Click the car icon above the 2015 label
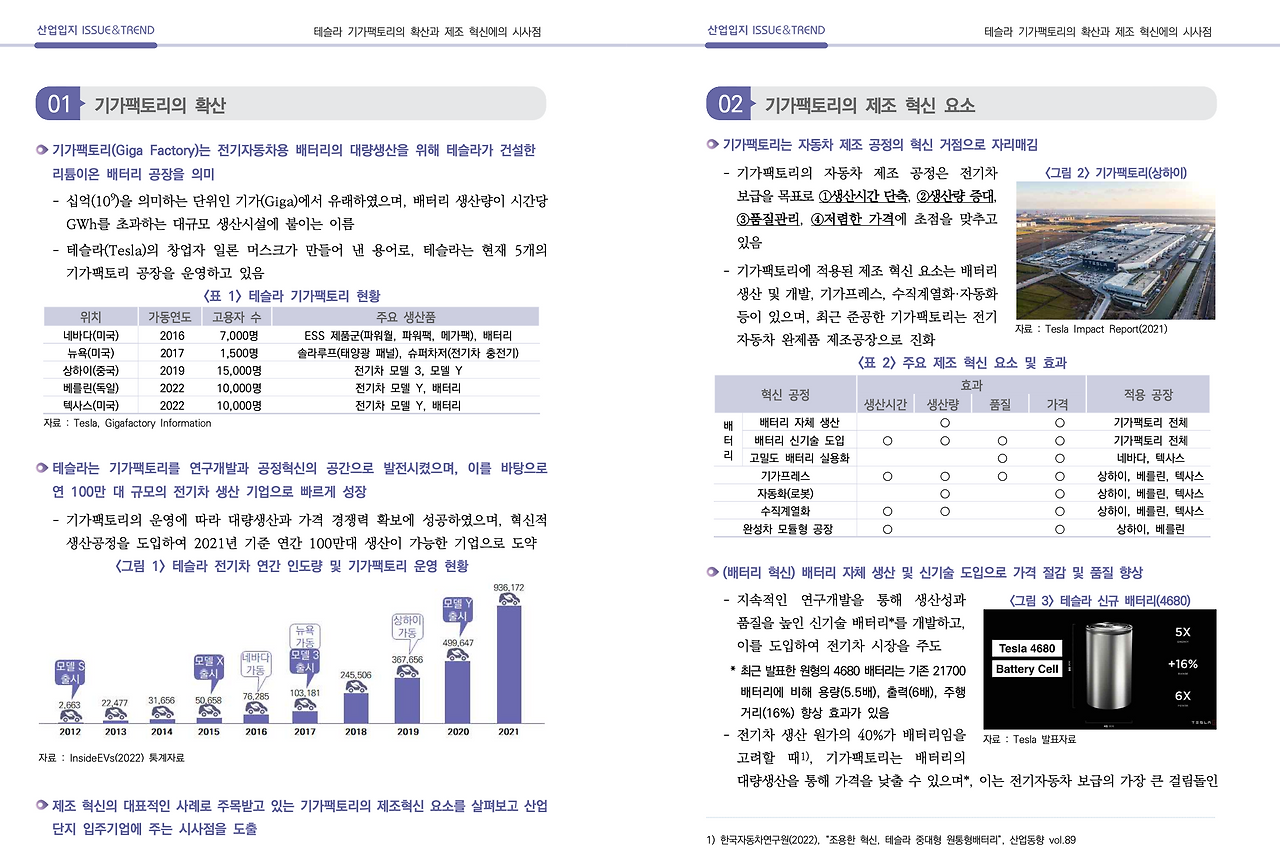This screenshot has height=858, width=1280. tap(208, 712)
